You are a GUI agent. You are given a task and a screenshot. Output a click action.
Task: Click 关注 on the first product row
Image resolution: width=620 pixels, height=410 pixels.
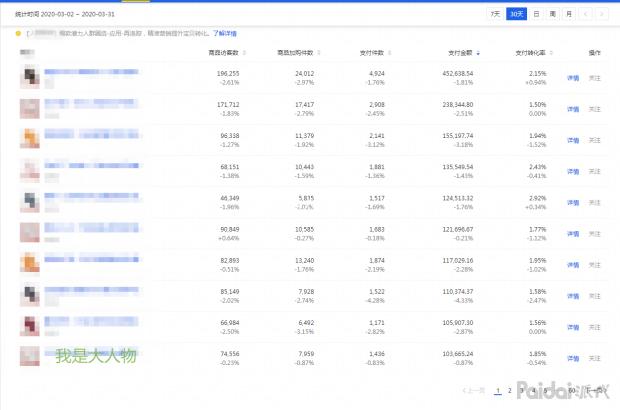(x=595, y=77)
